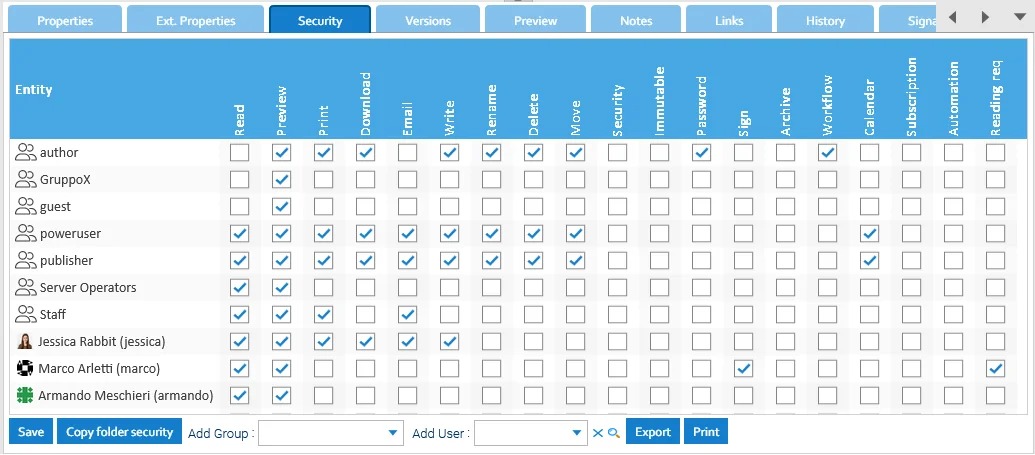Uncheck Calendar permission for poweruser
The width and height of the screenshot is (1035, 455).
click(x=869, y=234)
